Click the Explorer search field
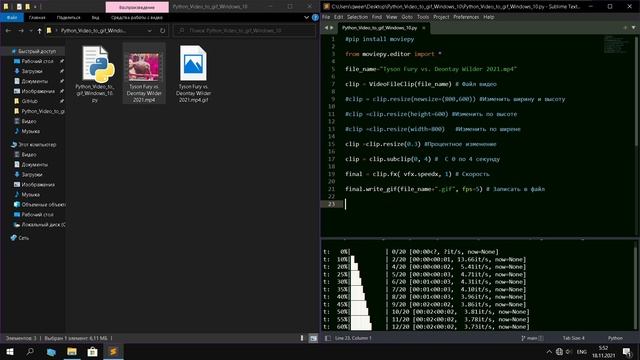Image resolution: width=640 pixels, height=360 pixels. click(244, 31)
